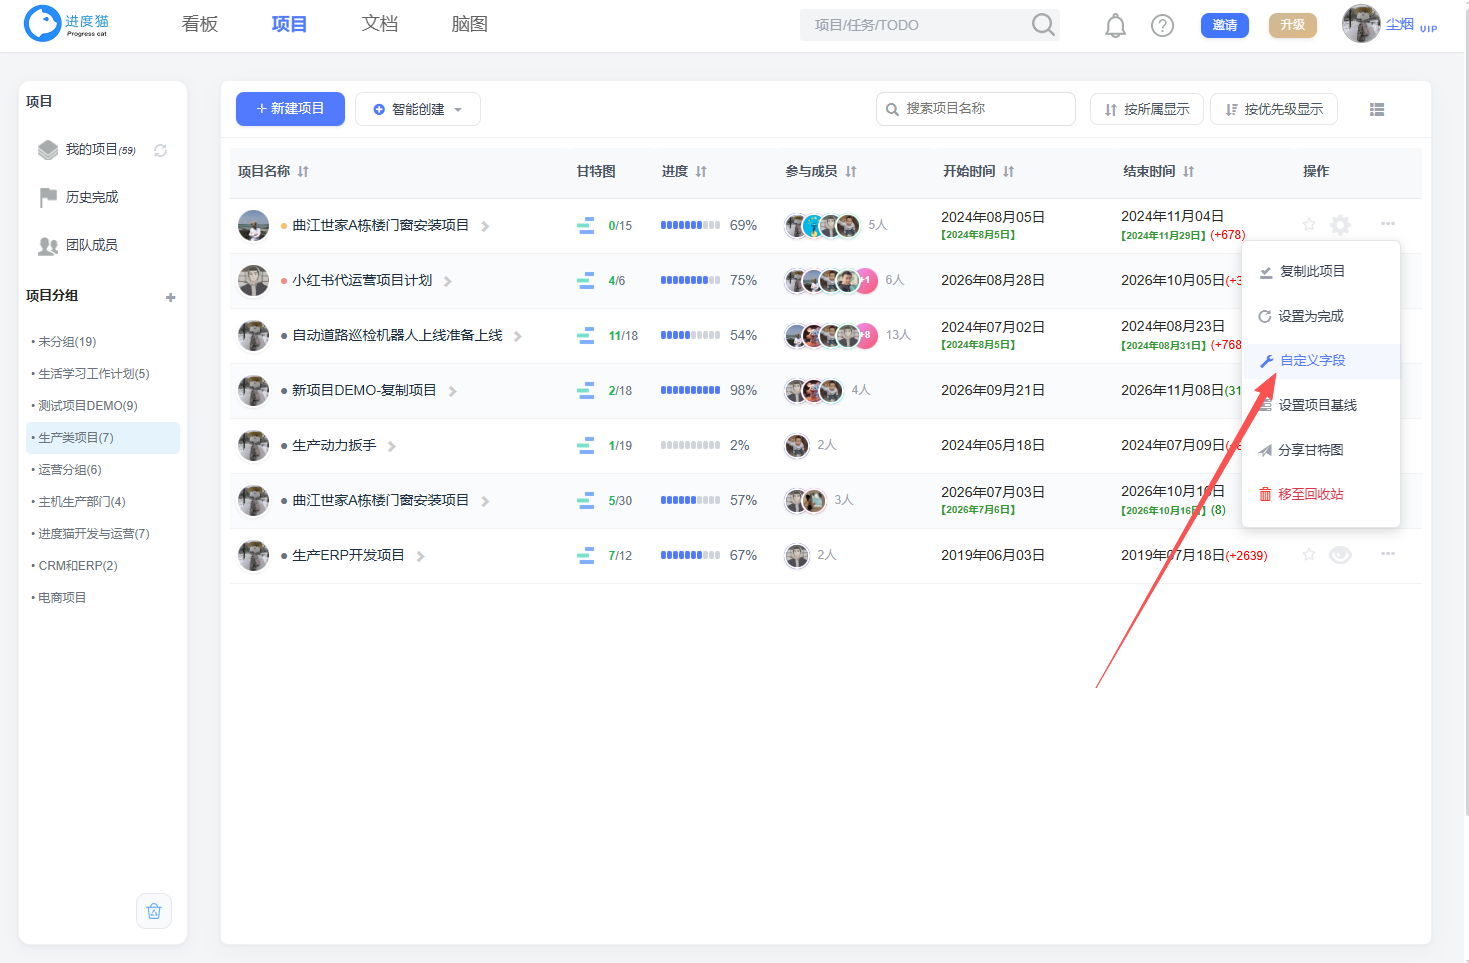Toggle 按优先级显示 sorting
This screenshot has height=963, width=1469.
tap(1274, 109)
